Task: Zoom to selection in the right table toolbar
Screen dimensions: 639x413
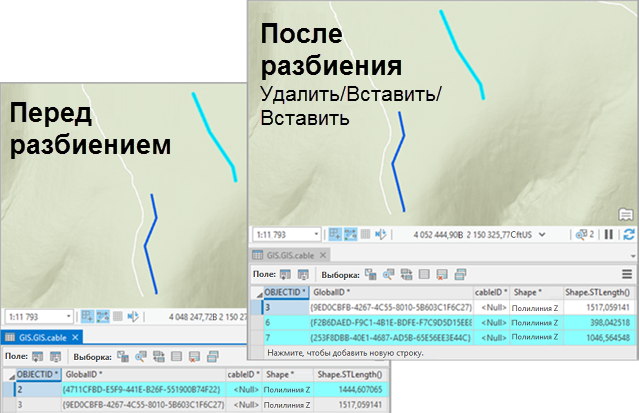Action: [387, 273]
